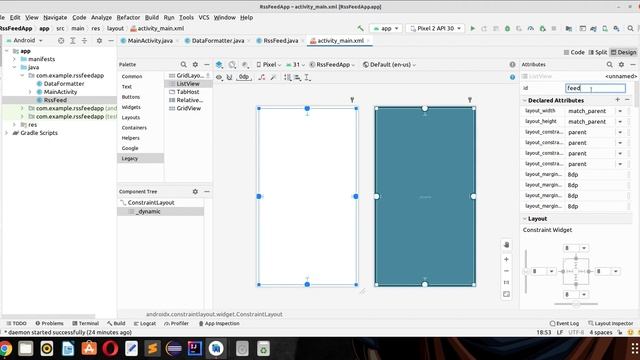Click the warnings indicator icon in design toolbar

[512, 64]
